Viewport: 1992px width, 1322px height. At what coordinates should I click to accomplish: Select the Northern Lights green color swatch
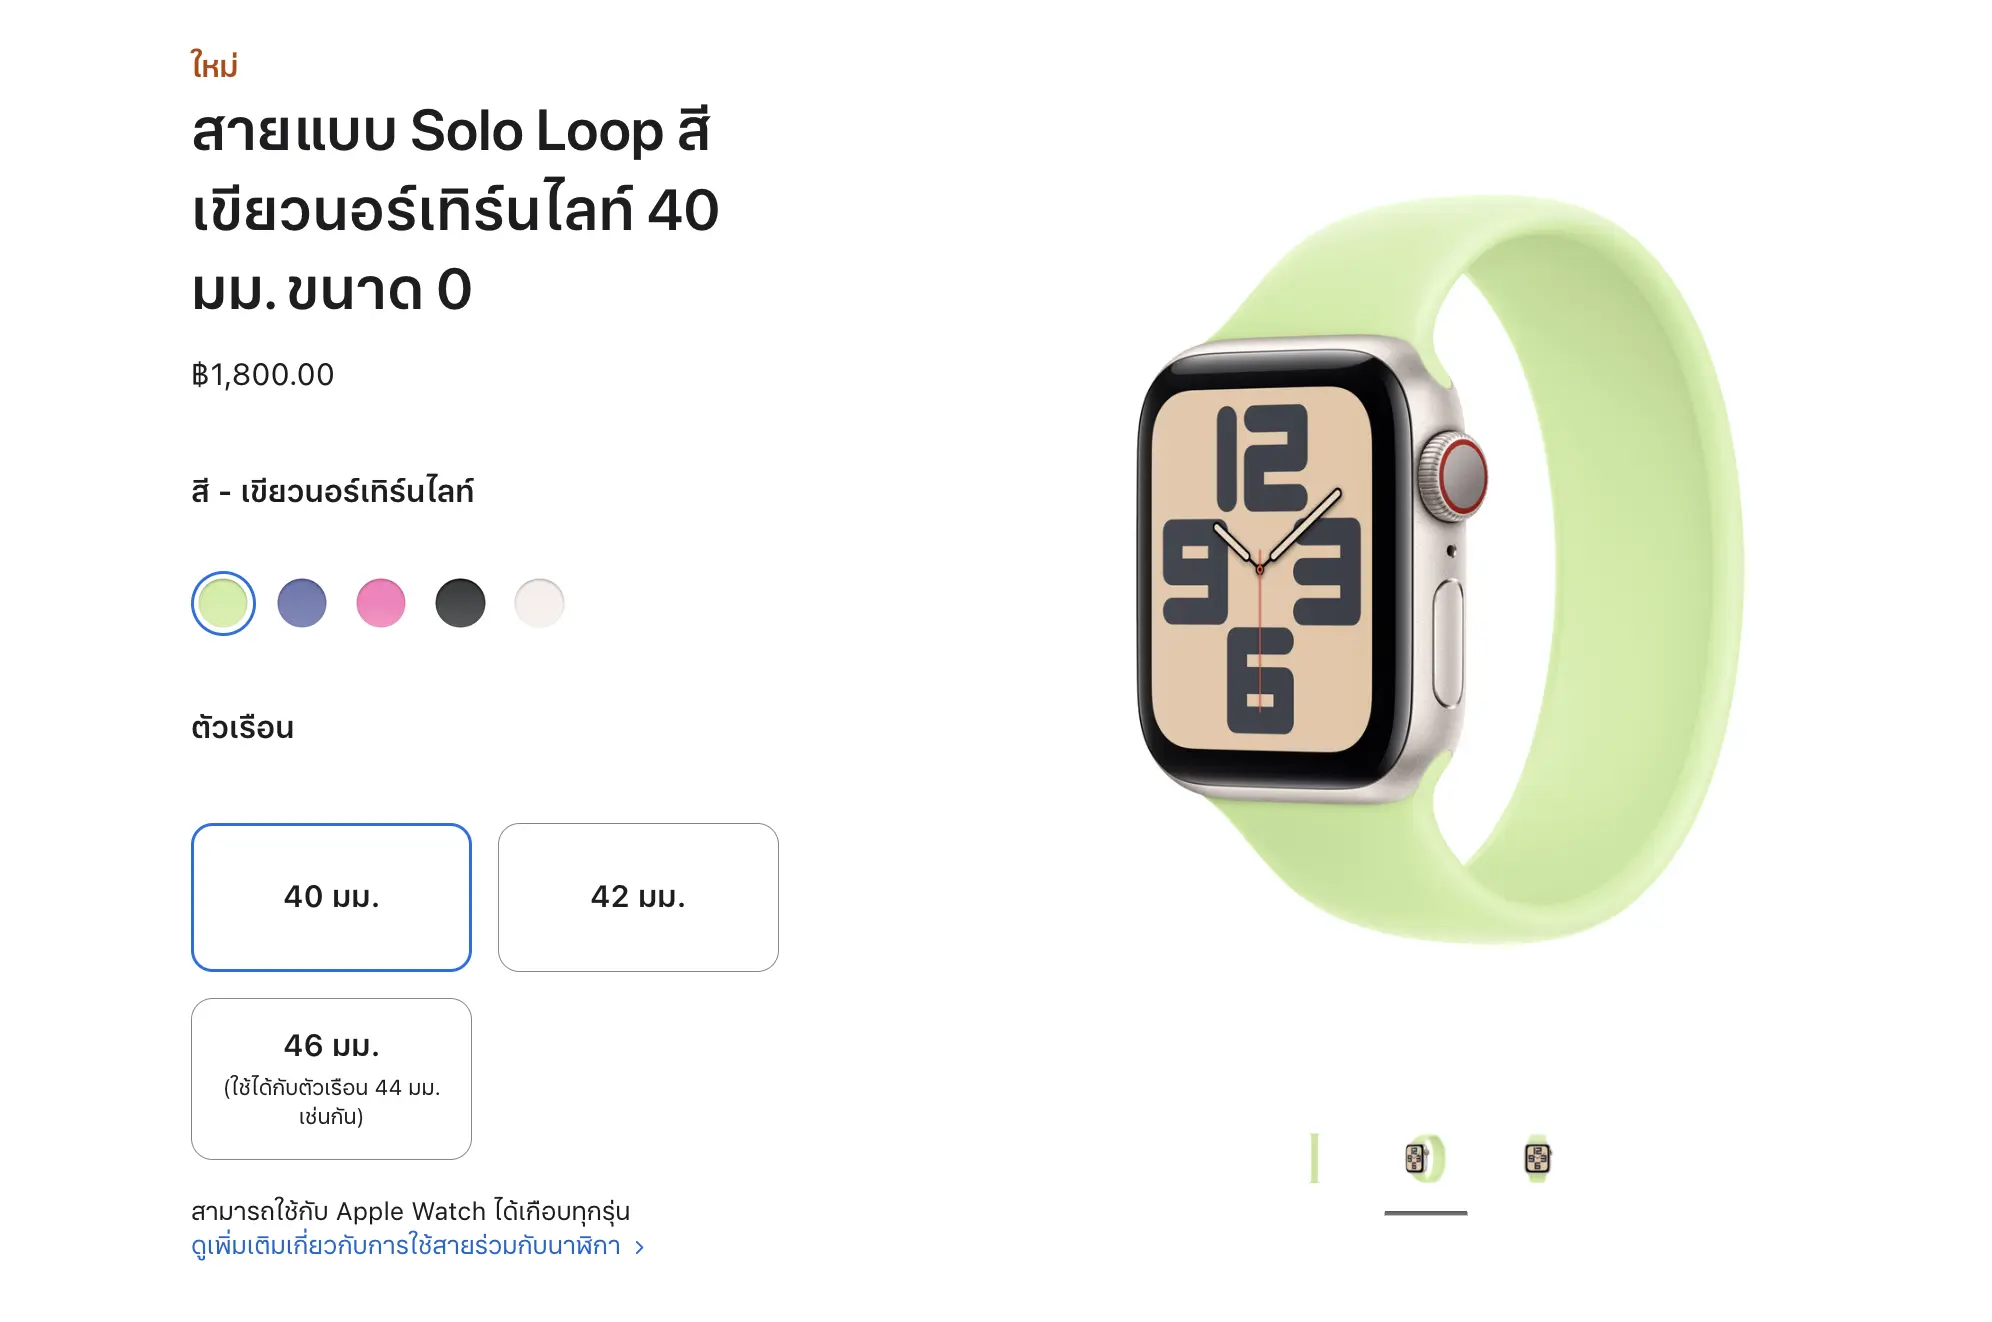(x=223, y=603)
